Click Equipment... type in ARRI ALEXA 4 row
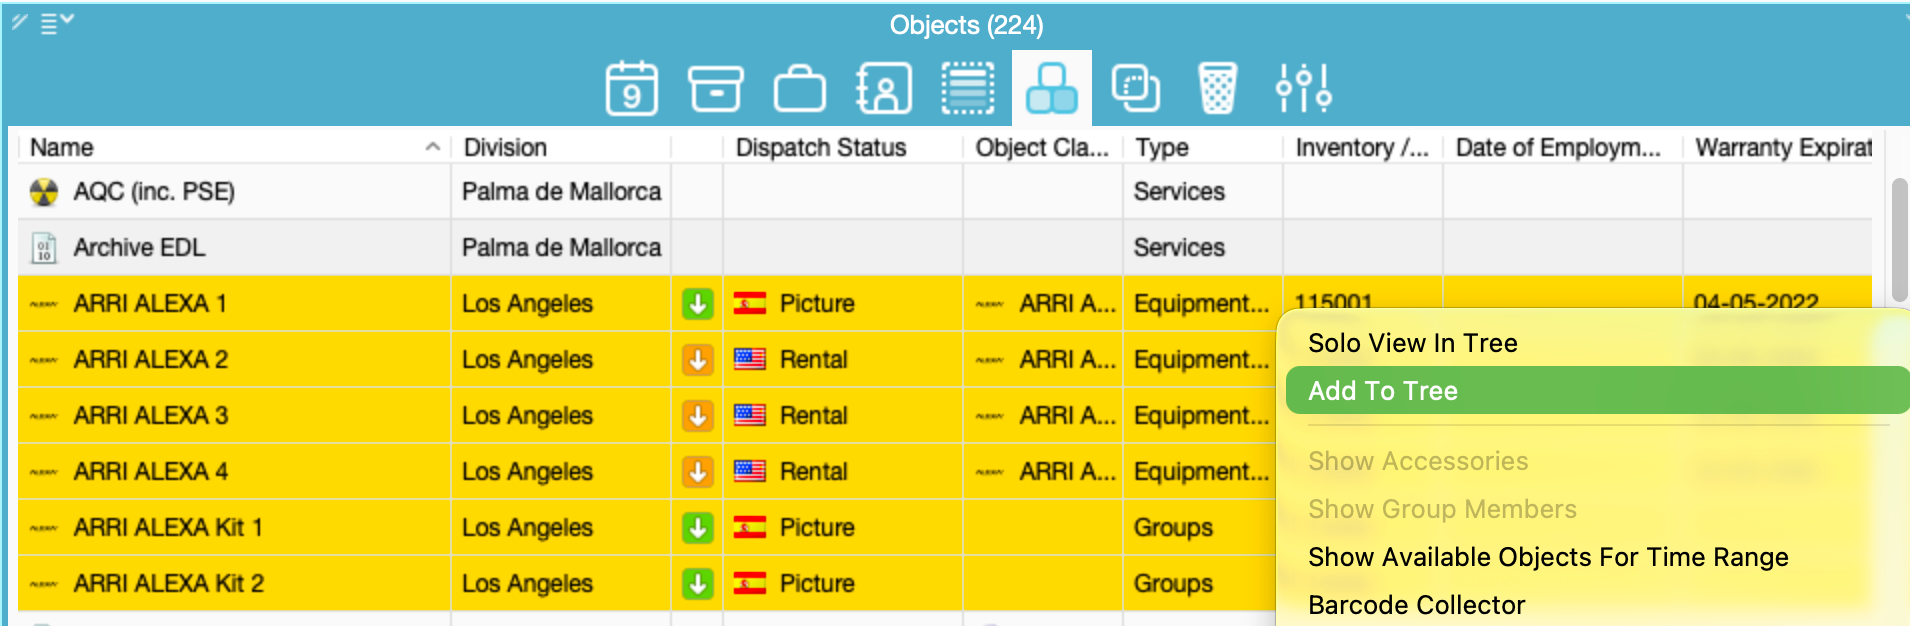 coord(1201,471)
